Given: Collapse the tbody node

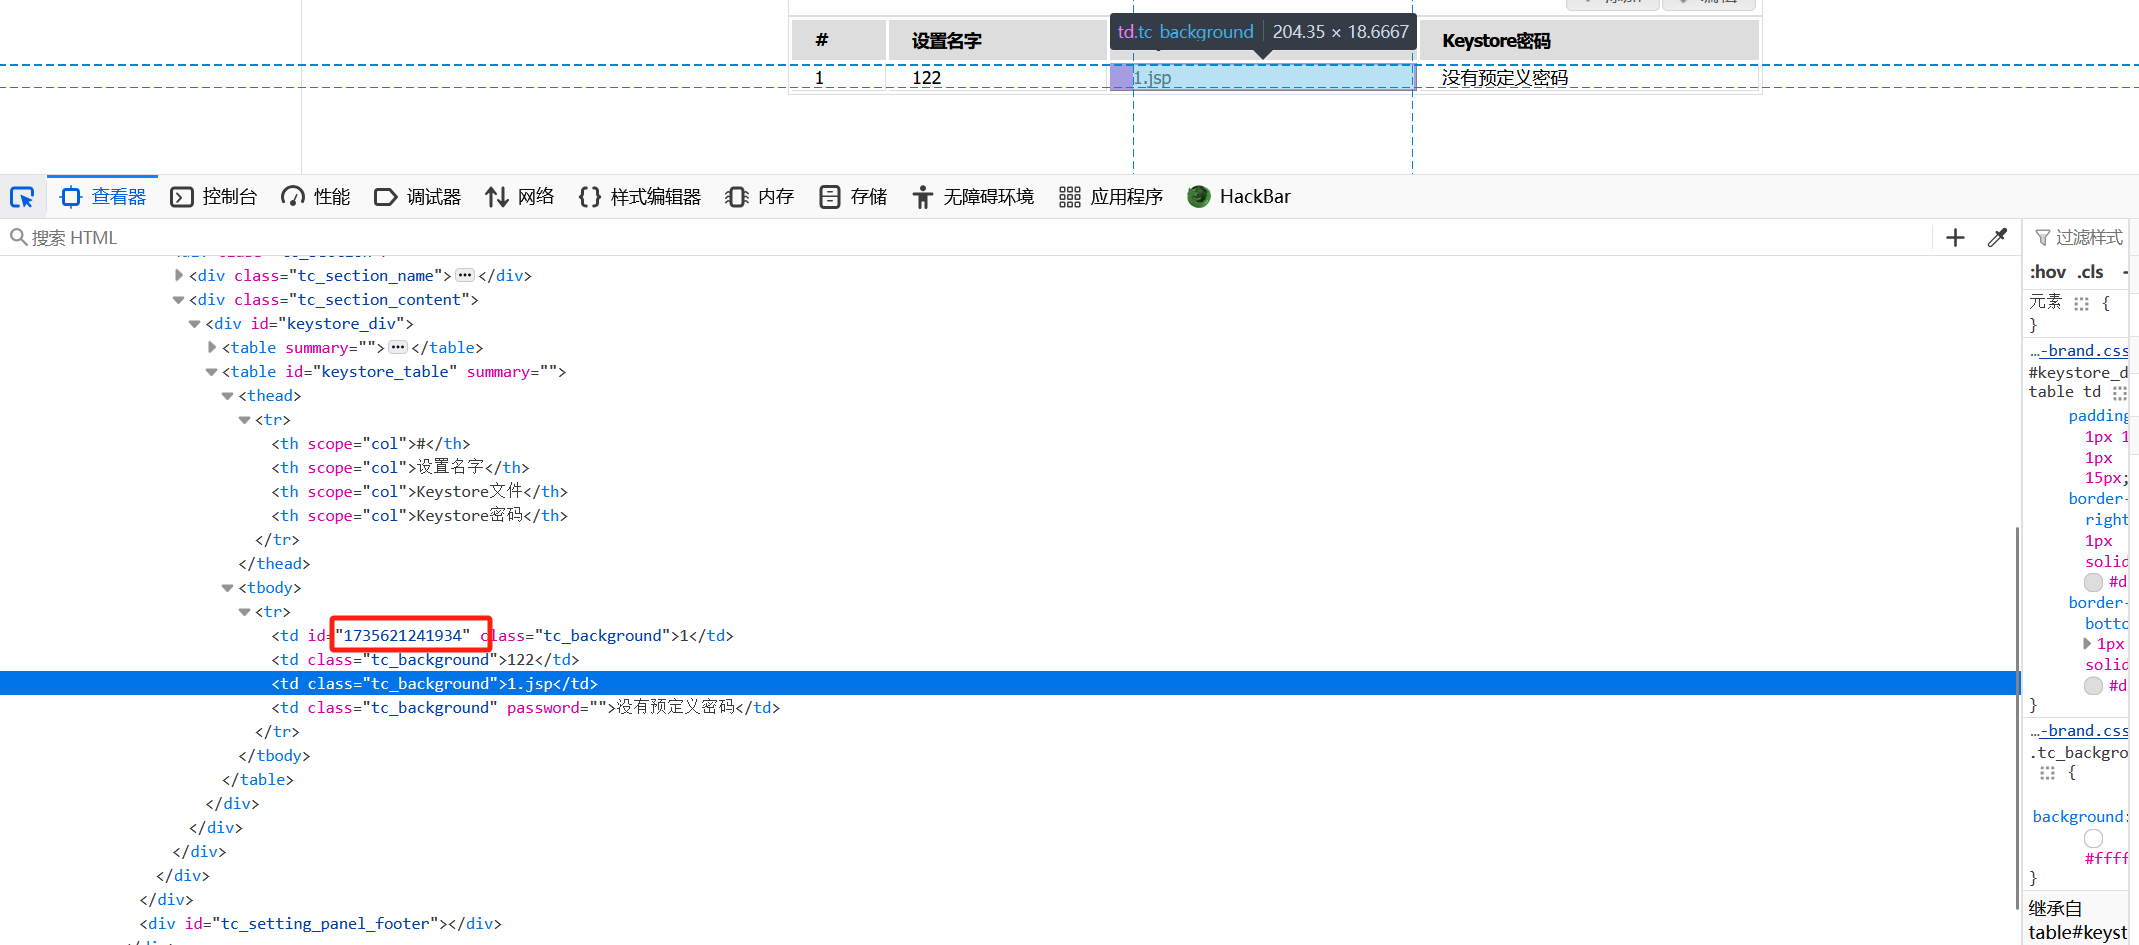Looking at the screenshot, I should tap(228, 588).
